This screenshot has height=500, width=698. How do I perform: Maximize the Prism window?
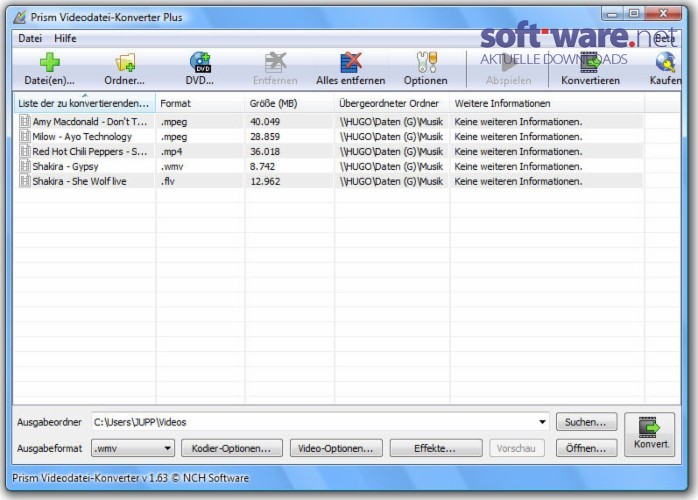[x=634, y=13]
